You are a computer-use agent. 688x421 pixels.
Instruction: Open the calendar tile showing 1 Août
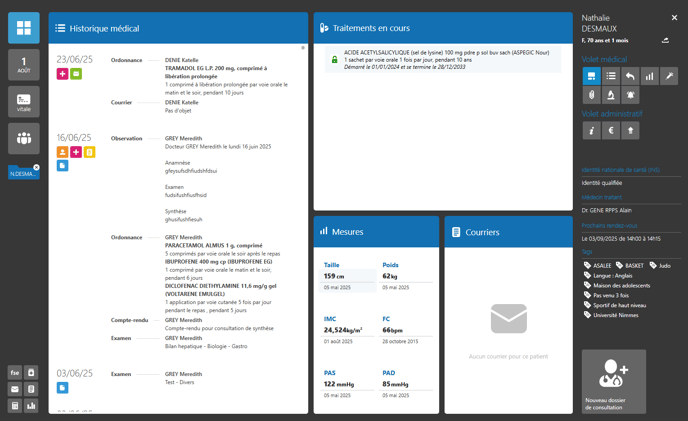(x=24, y=65)
